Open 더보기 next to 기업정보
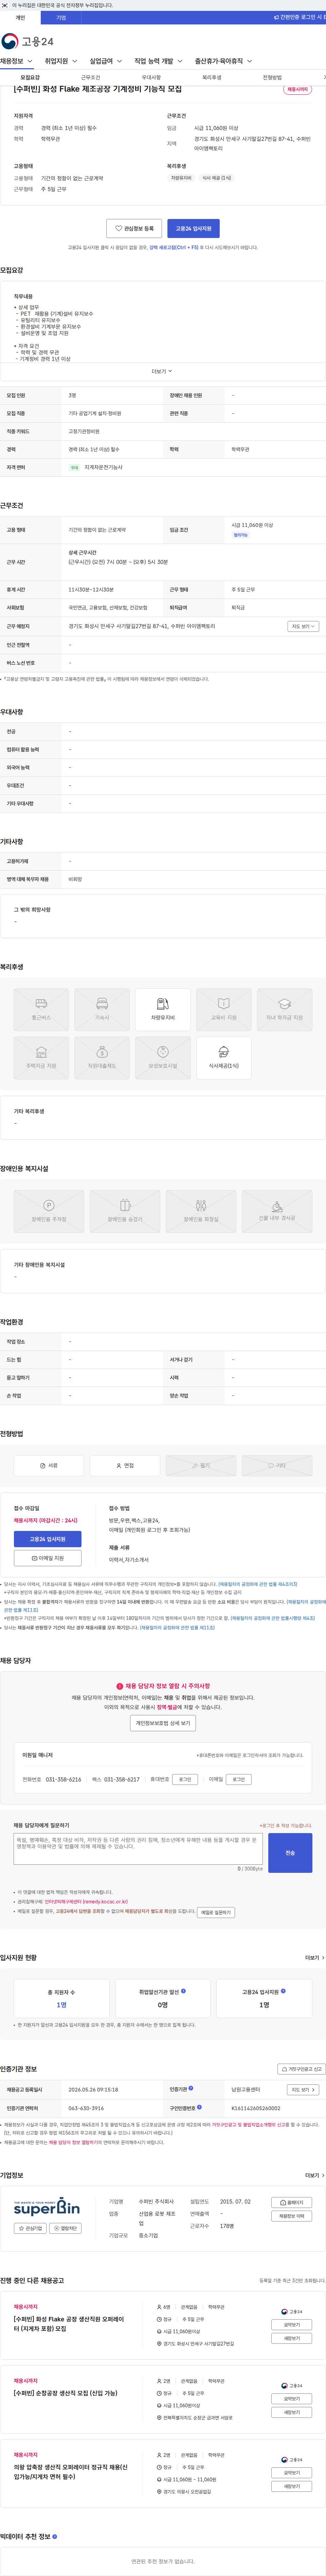Image resolution: width=326 pixels, height=2576 pixels. click(315, 2175)
